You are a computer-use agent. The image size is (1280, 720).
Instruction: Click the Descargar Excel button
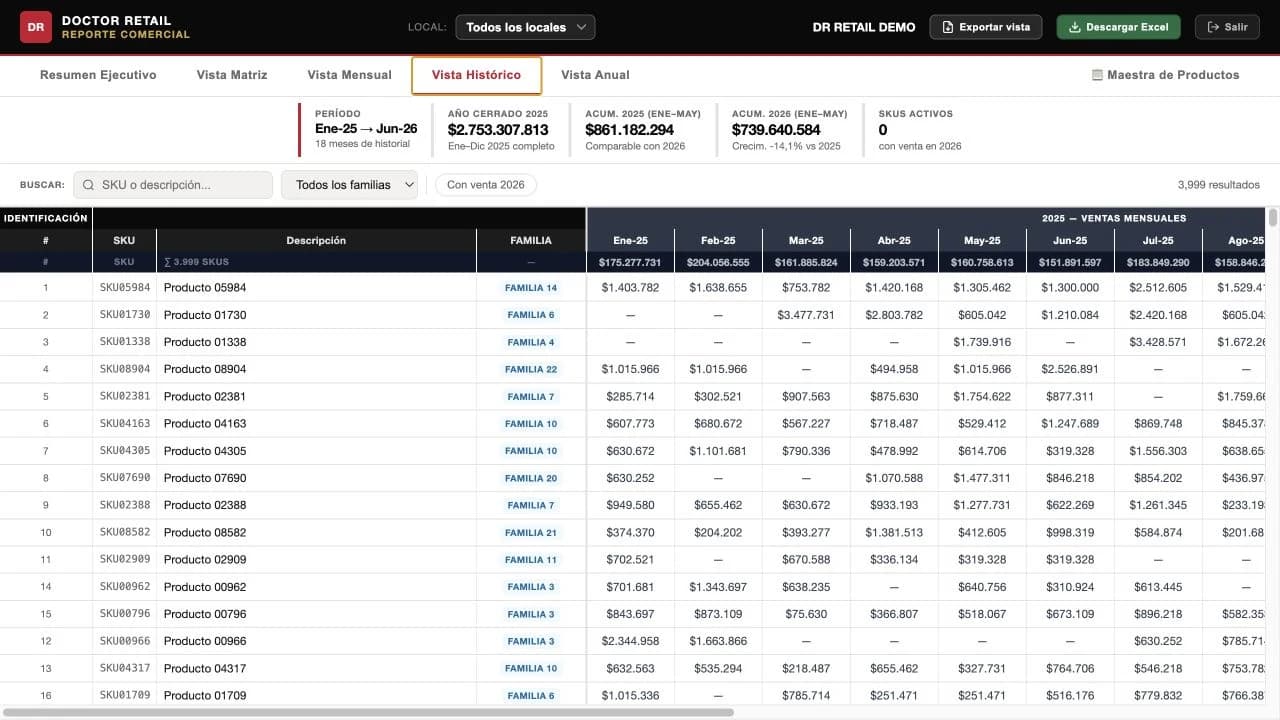(1118, 27)
